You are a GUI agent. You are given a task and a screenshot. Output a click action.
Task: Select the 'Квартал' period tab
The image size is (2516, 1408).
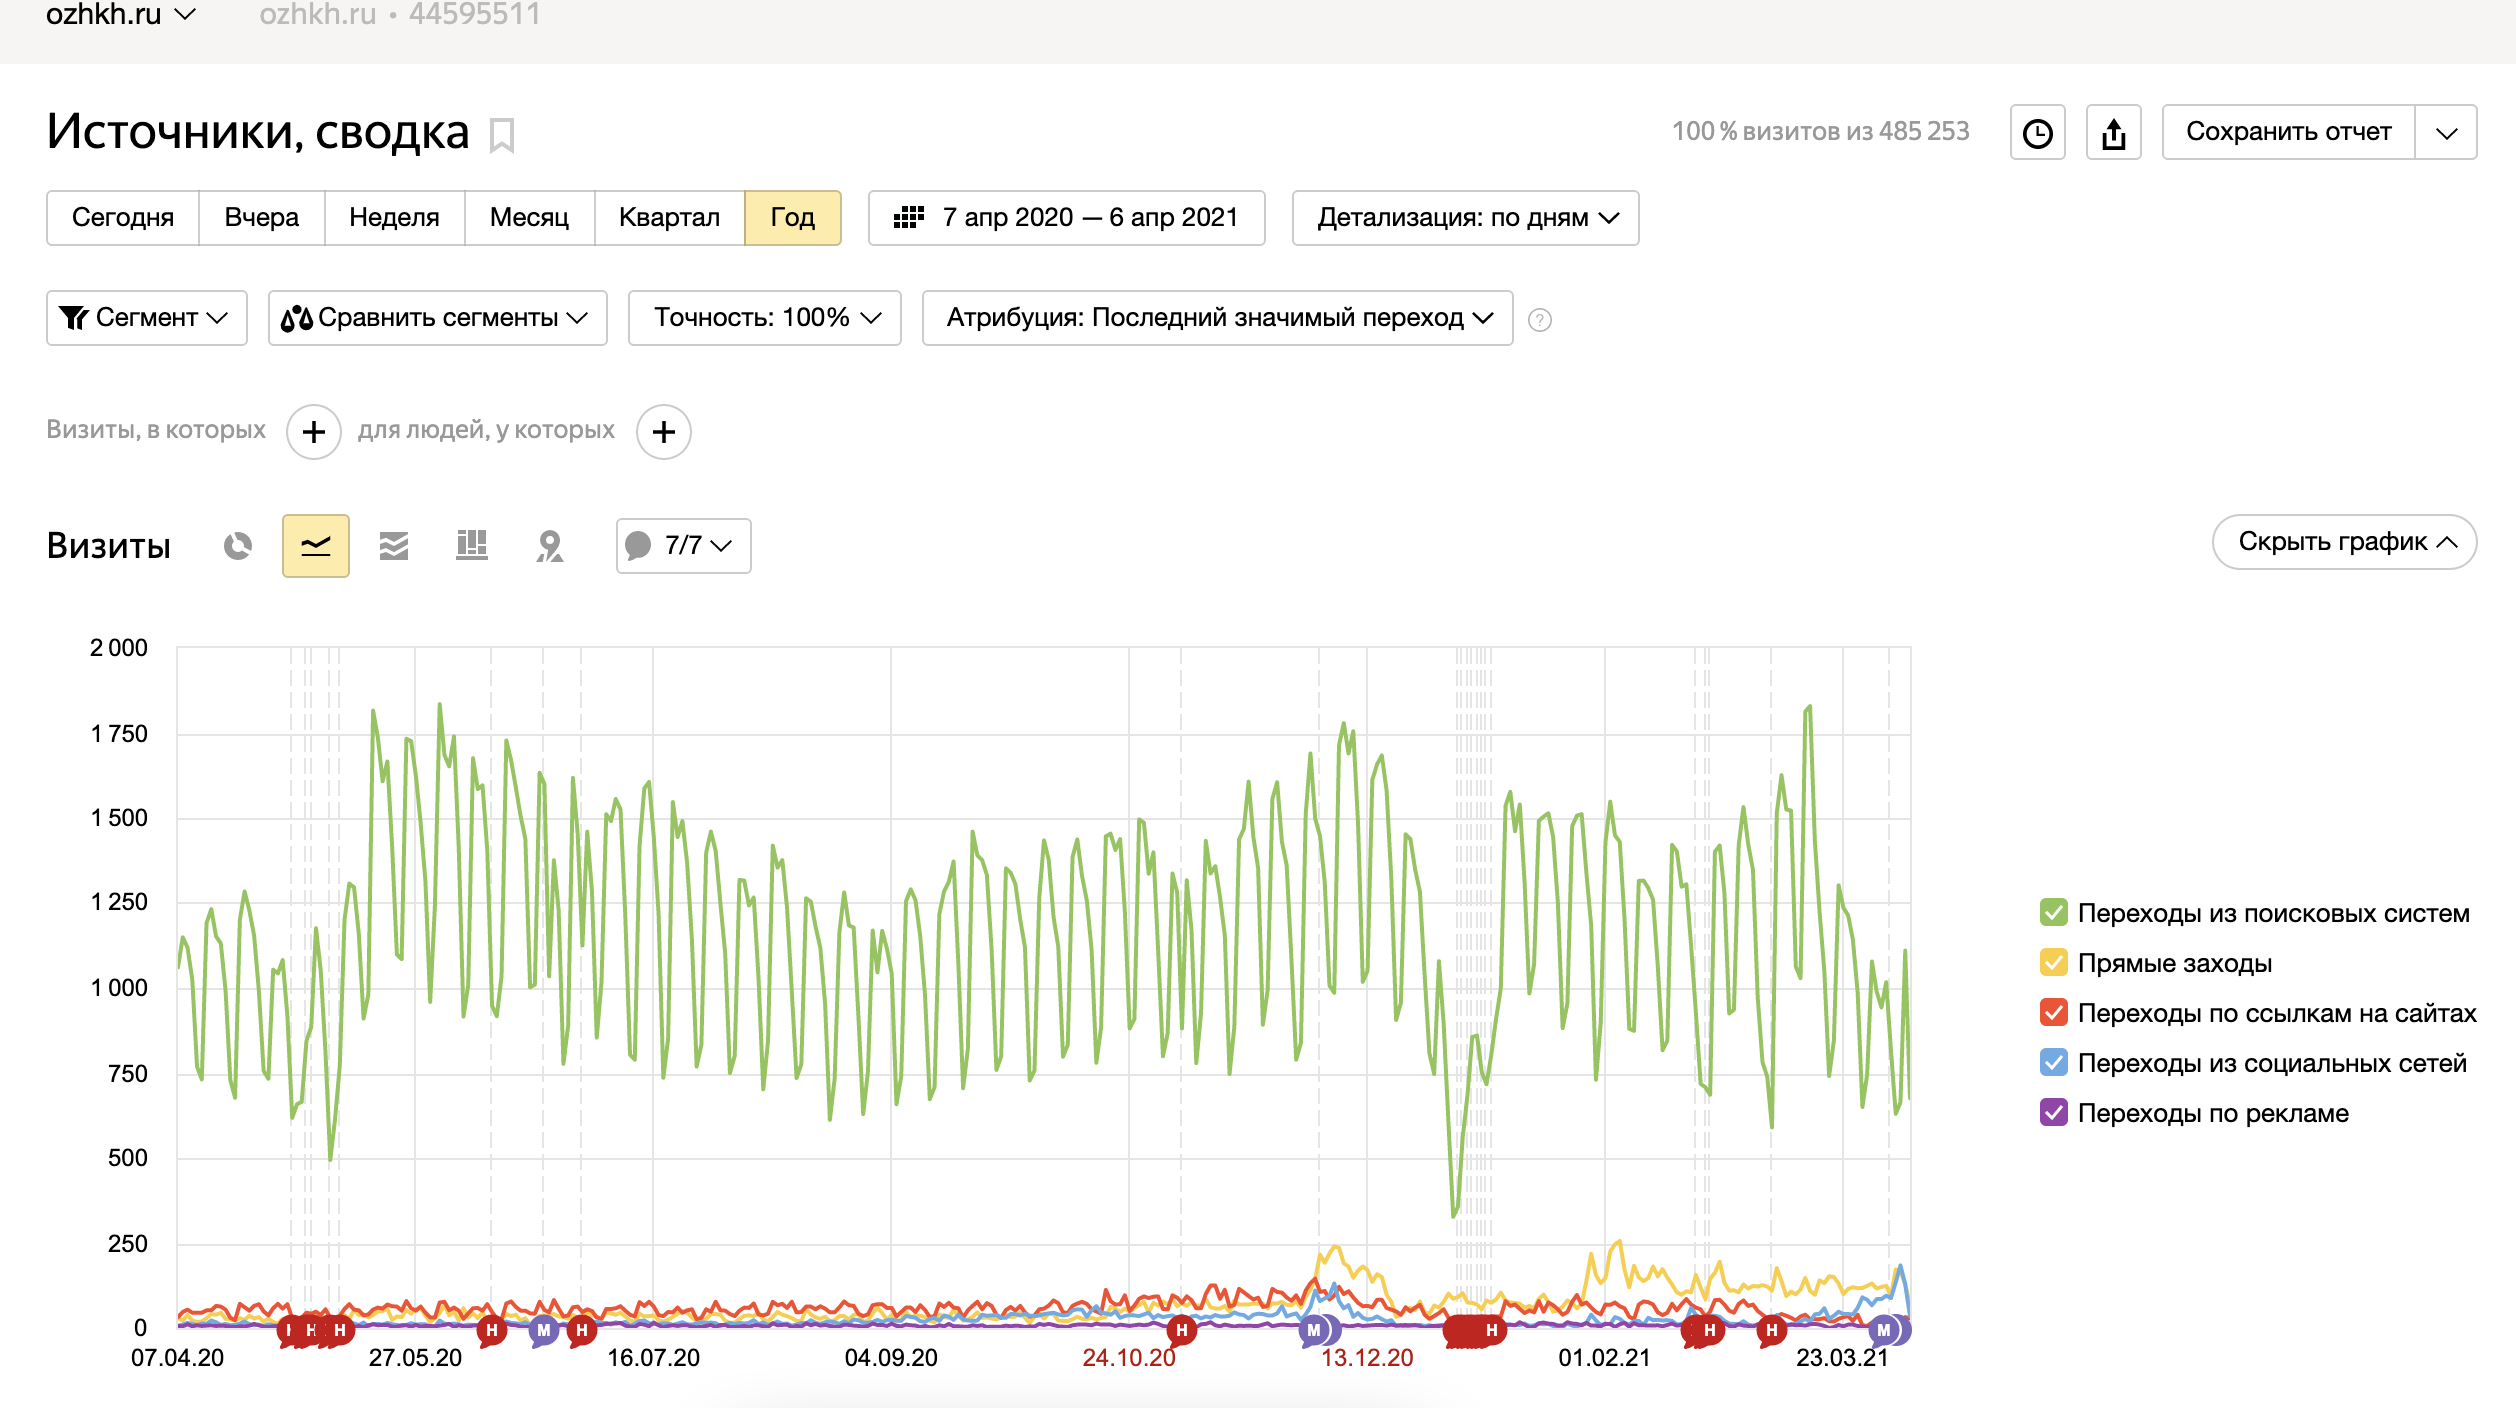[669, 218]
